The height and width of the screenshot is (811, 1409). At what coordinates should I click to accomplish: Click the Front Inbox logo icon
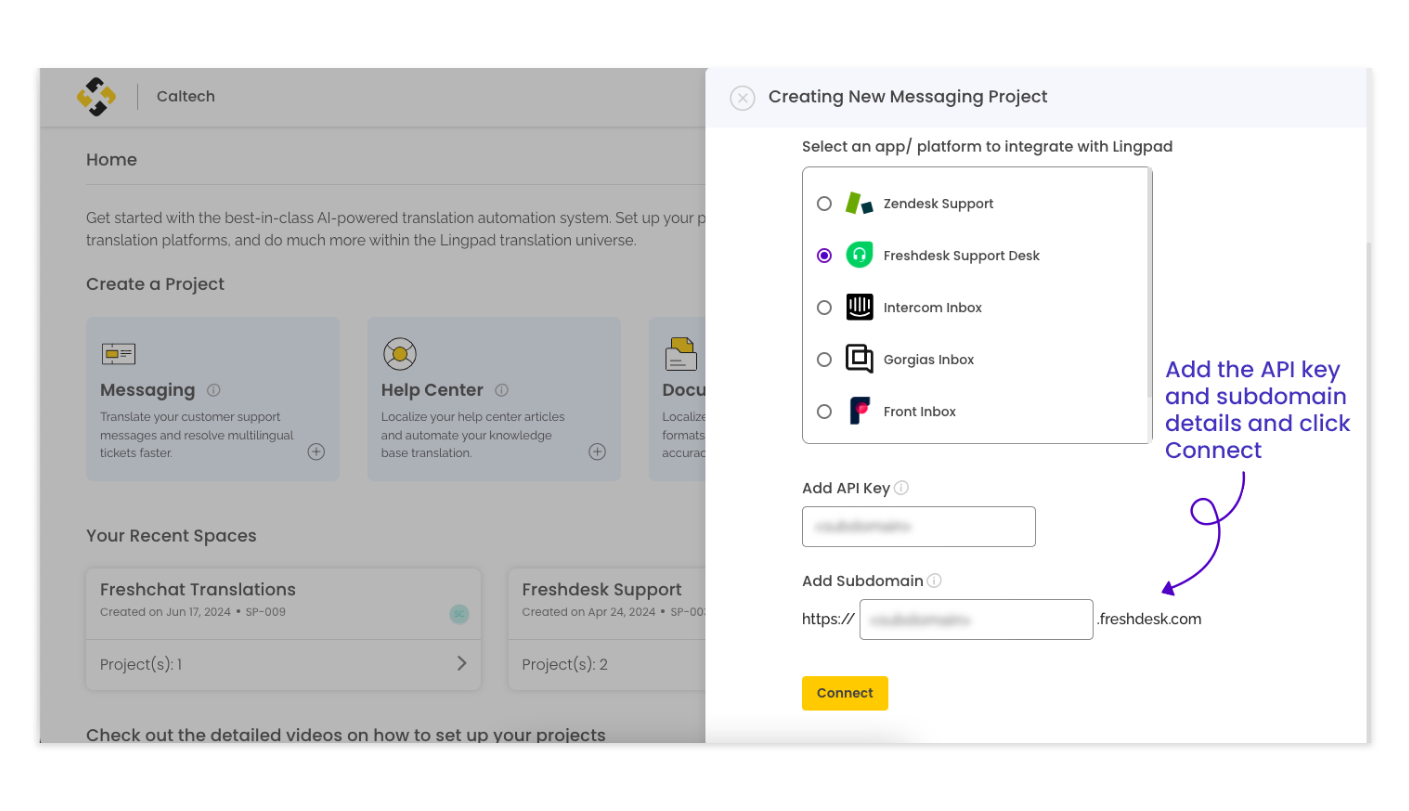point(859,411)
